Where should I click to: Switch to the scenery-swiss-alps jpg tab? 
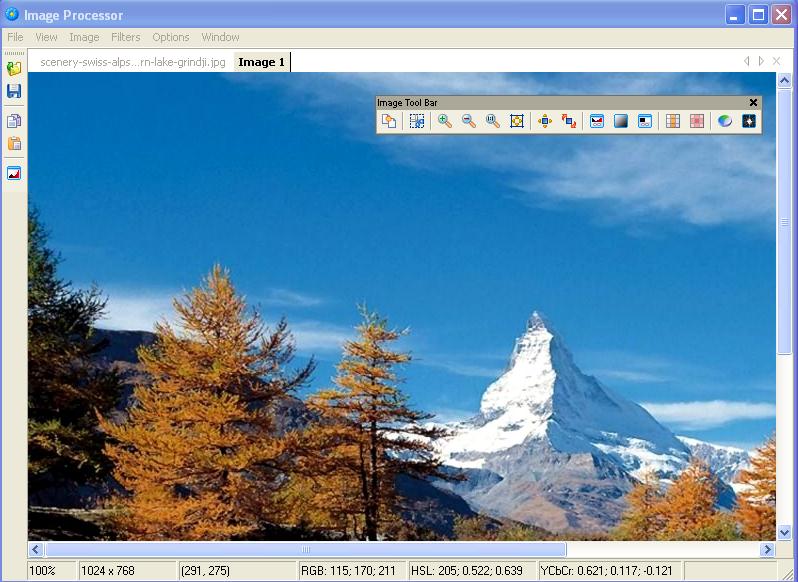pyautogui.click(x=132, y=62)
